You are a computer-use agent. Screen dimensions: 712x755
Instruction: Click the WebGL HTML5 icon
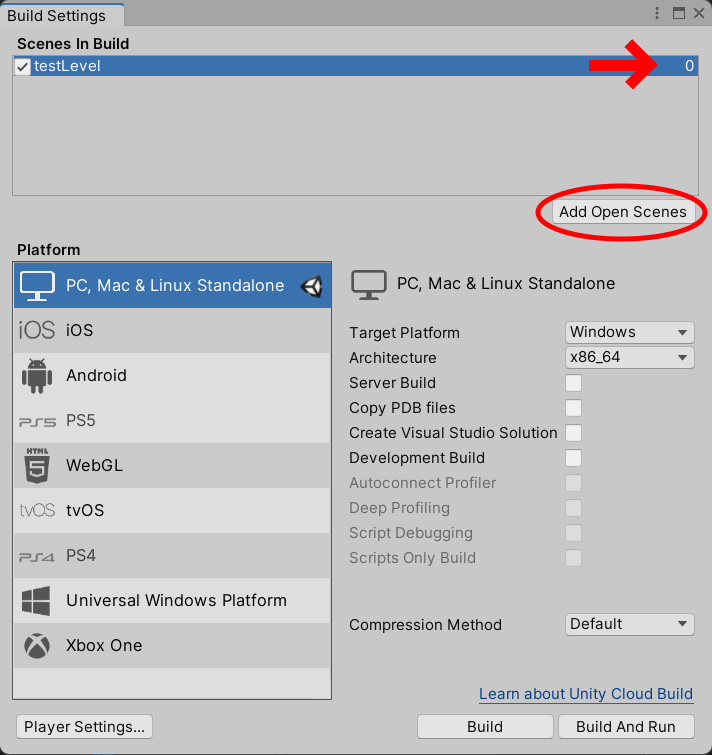point(37,465)
